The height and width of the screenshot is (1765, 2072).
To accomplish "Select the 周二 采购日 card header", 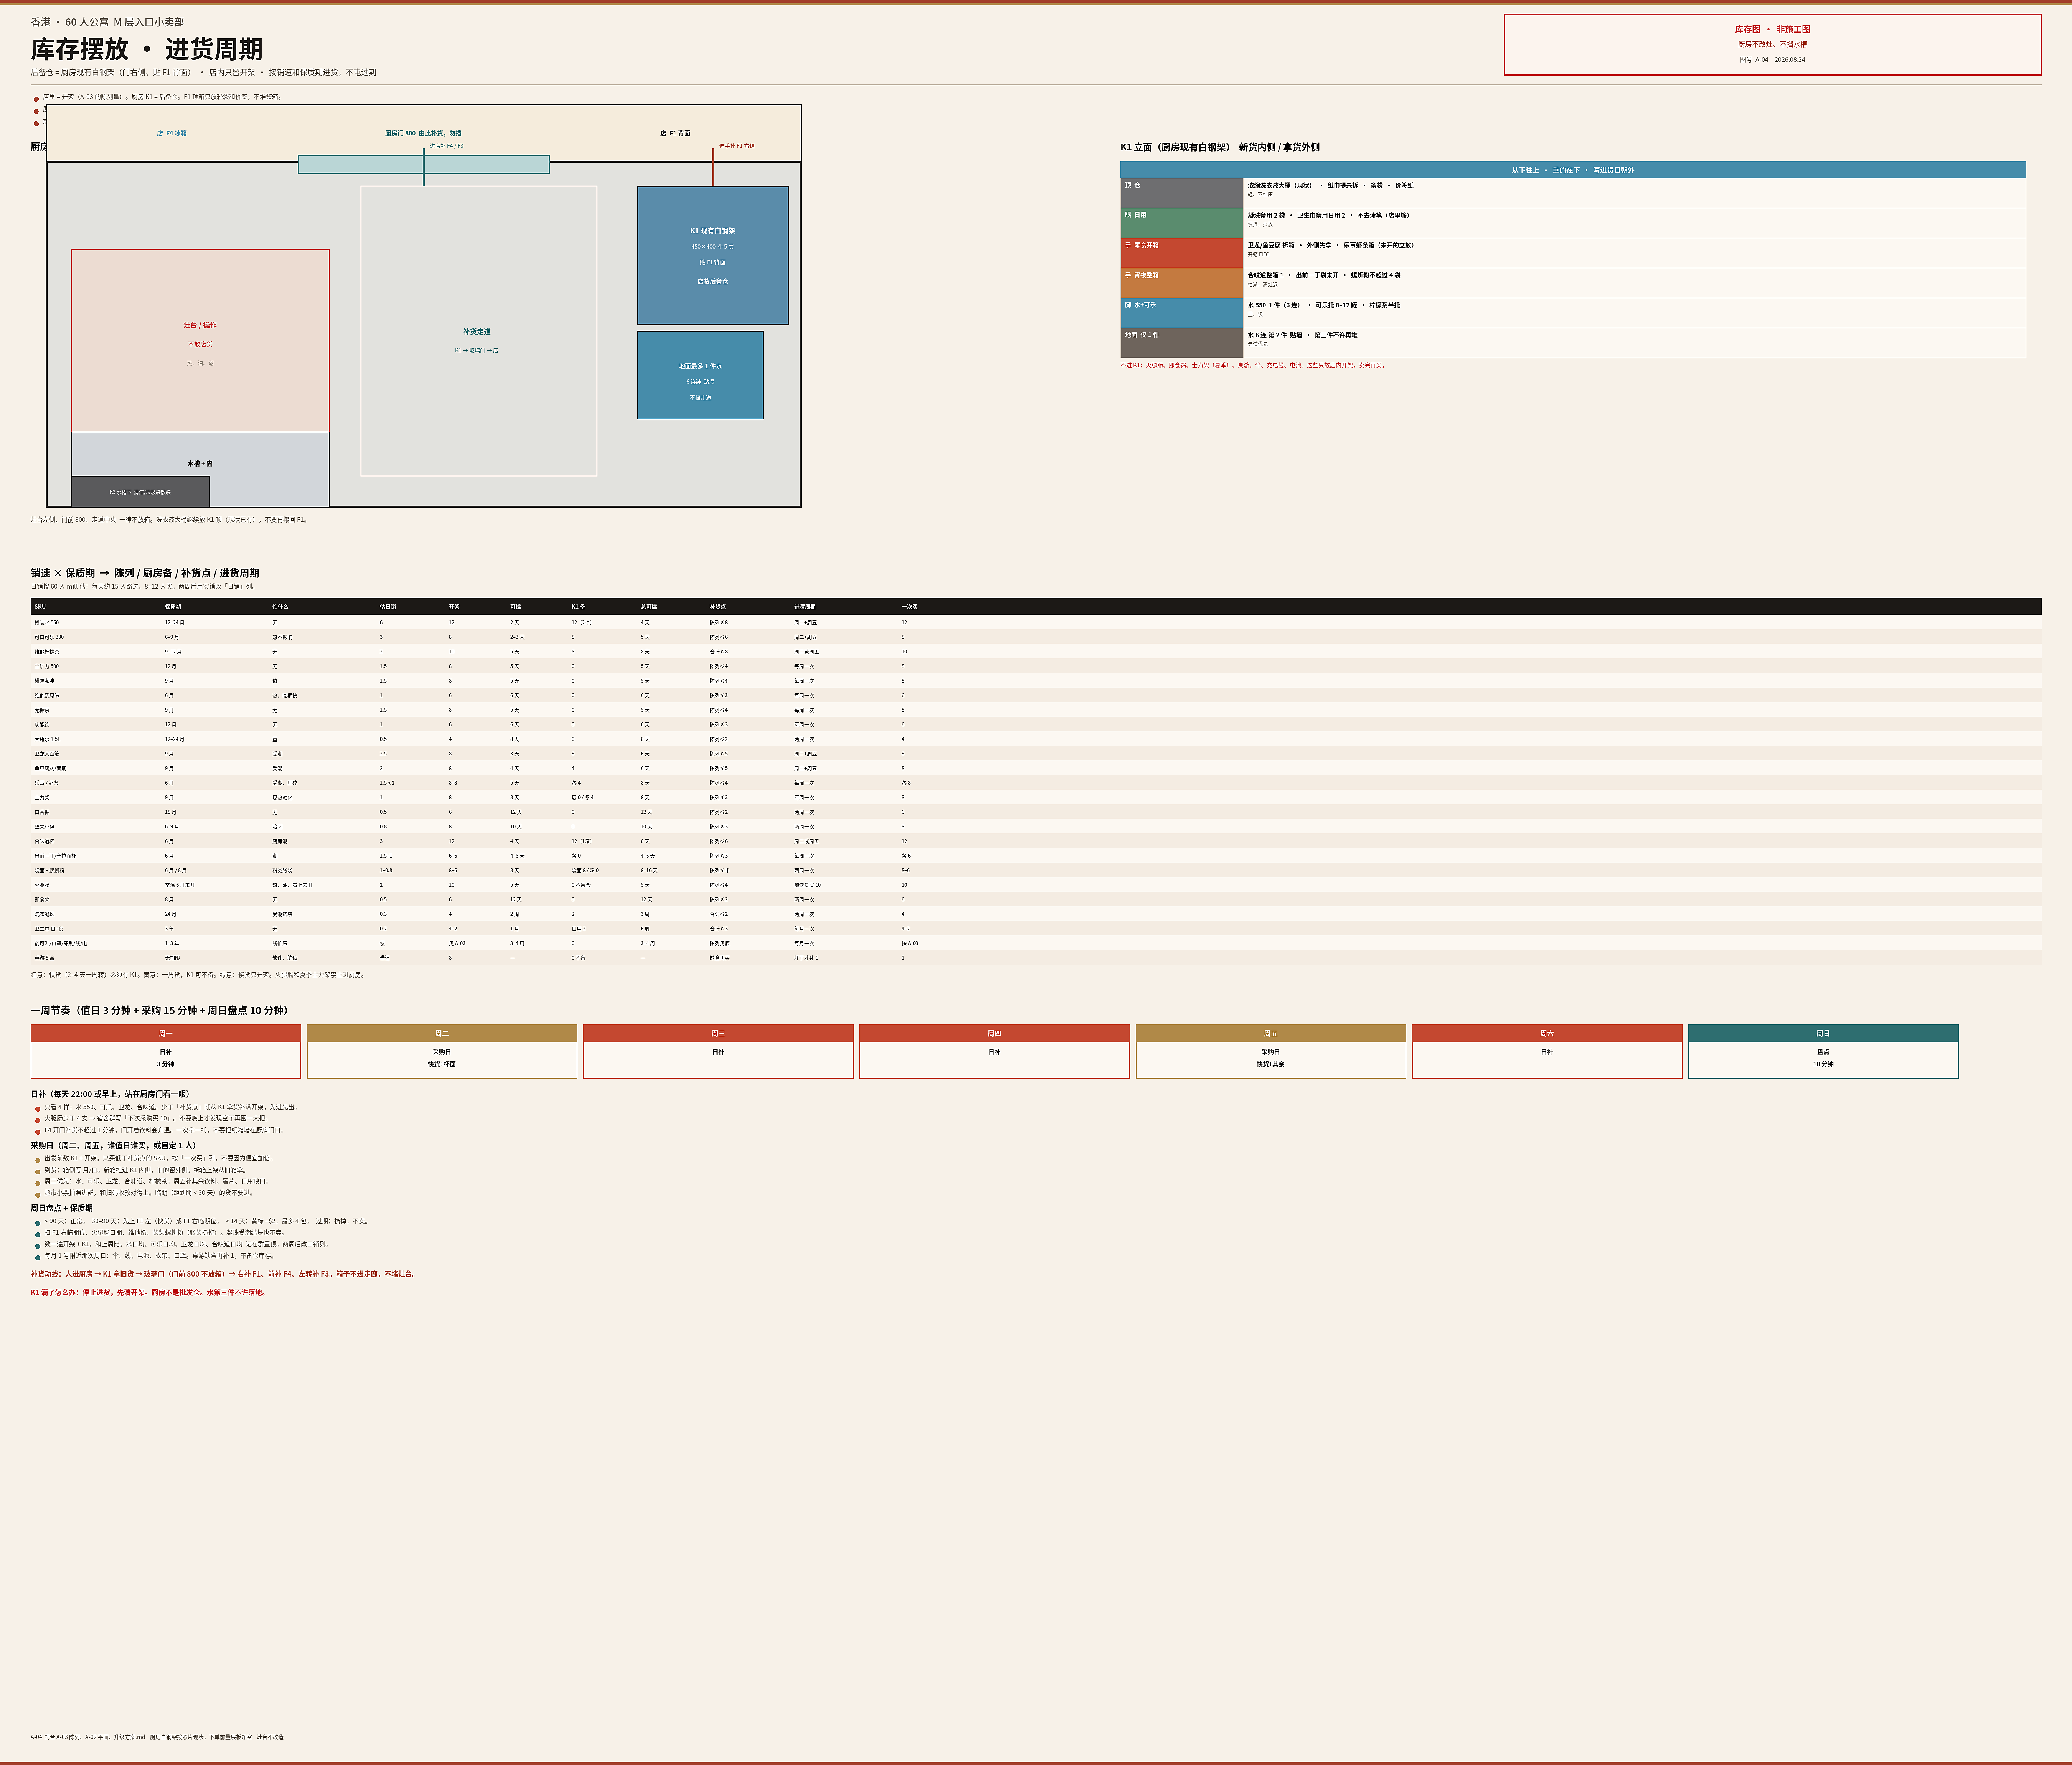I will (x=442, y=1033).
